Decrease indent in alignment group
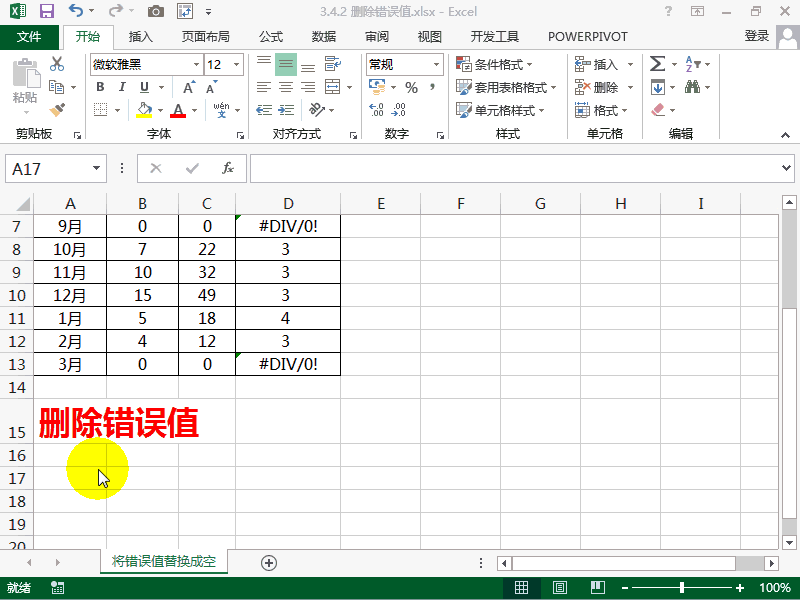Image resolution: width=800 pixels, height=600 pixels. [264, 110]
